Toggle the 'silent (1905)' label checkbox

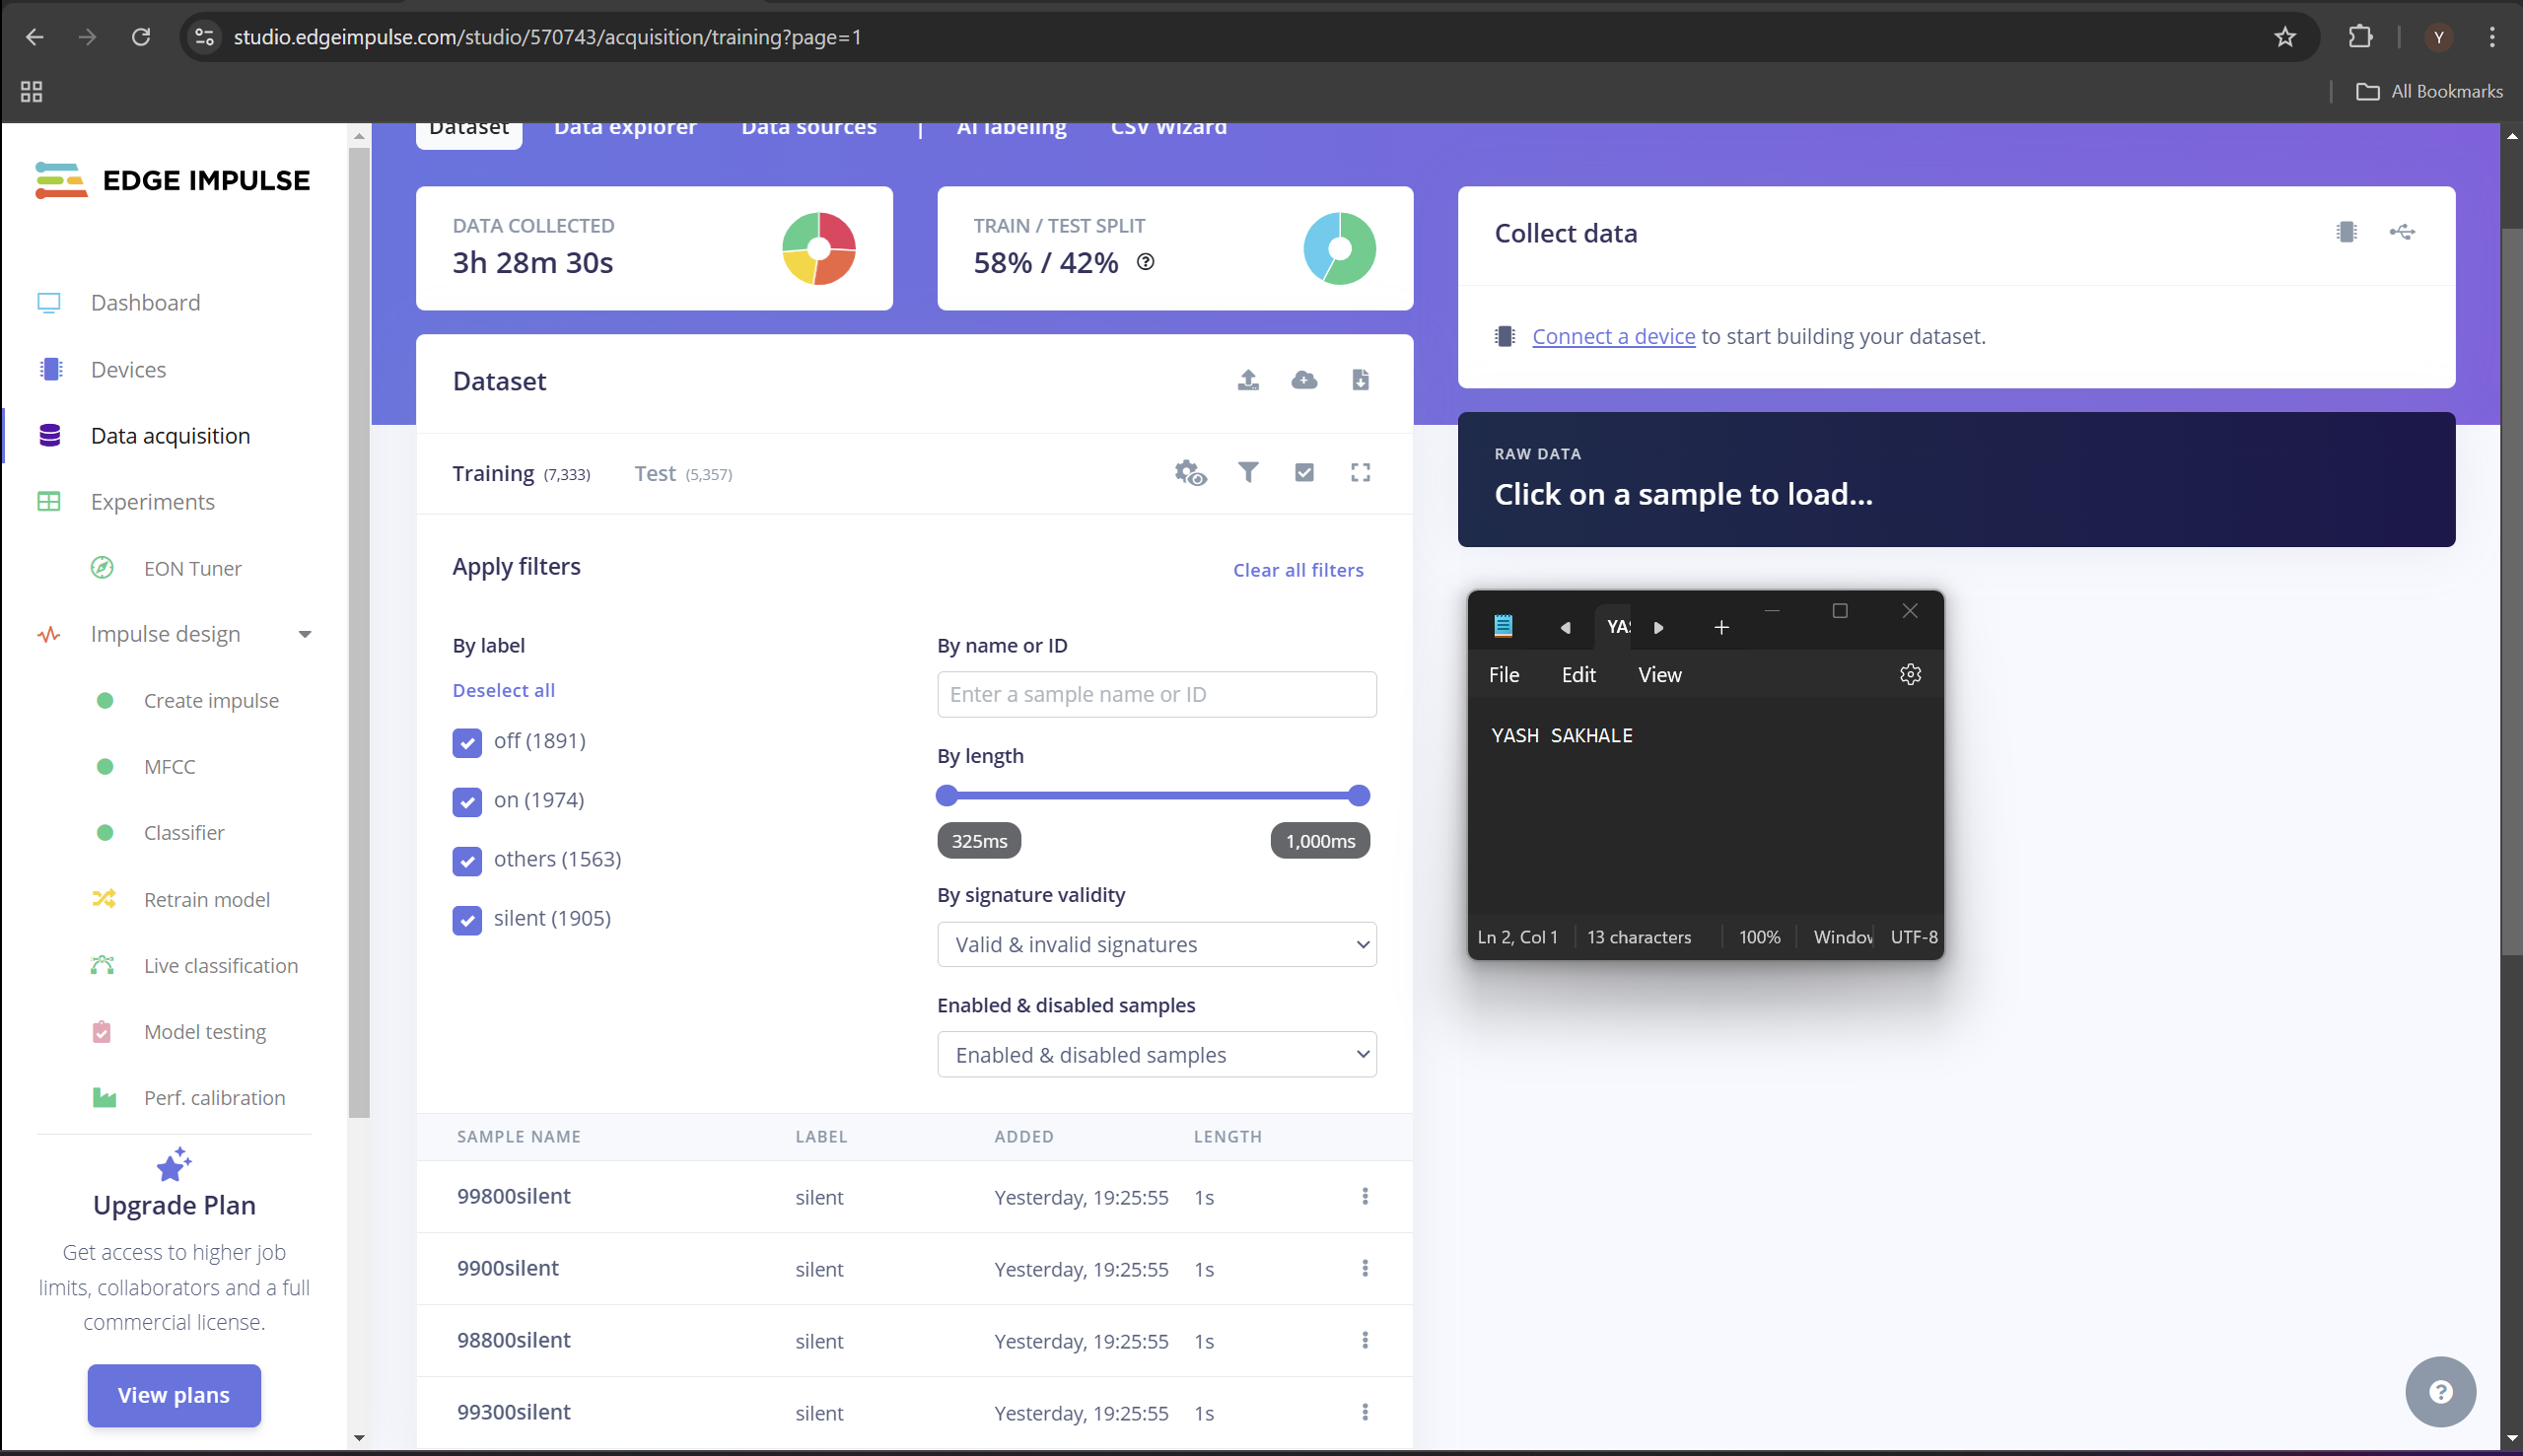(x=467, y=920)
